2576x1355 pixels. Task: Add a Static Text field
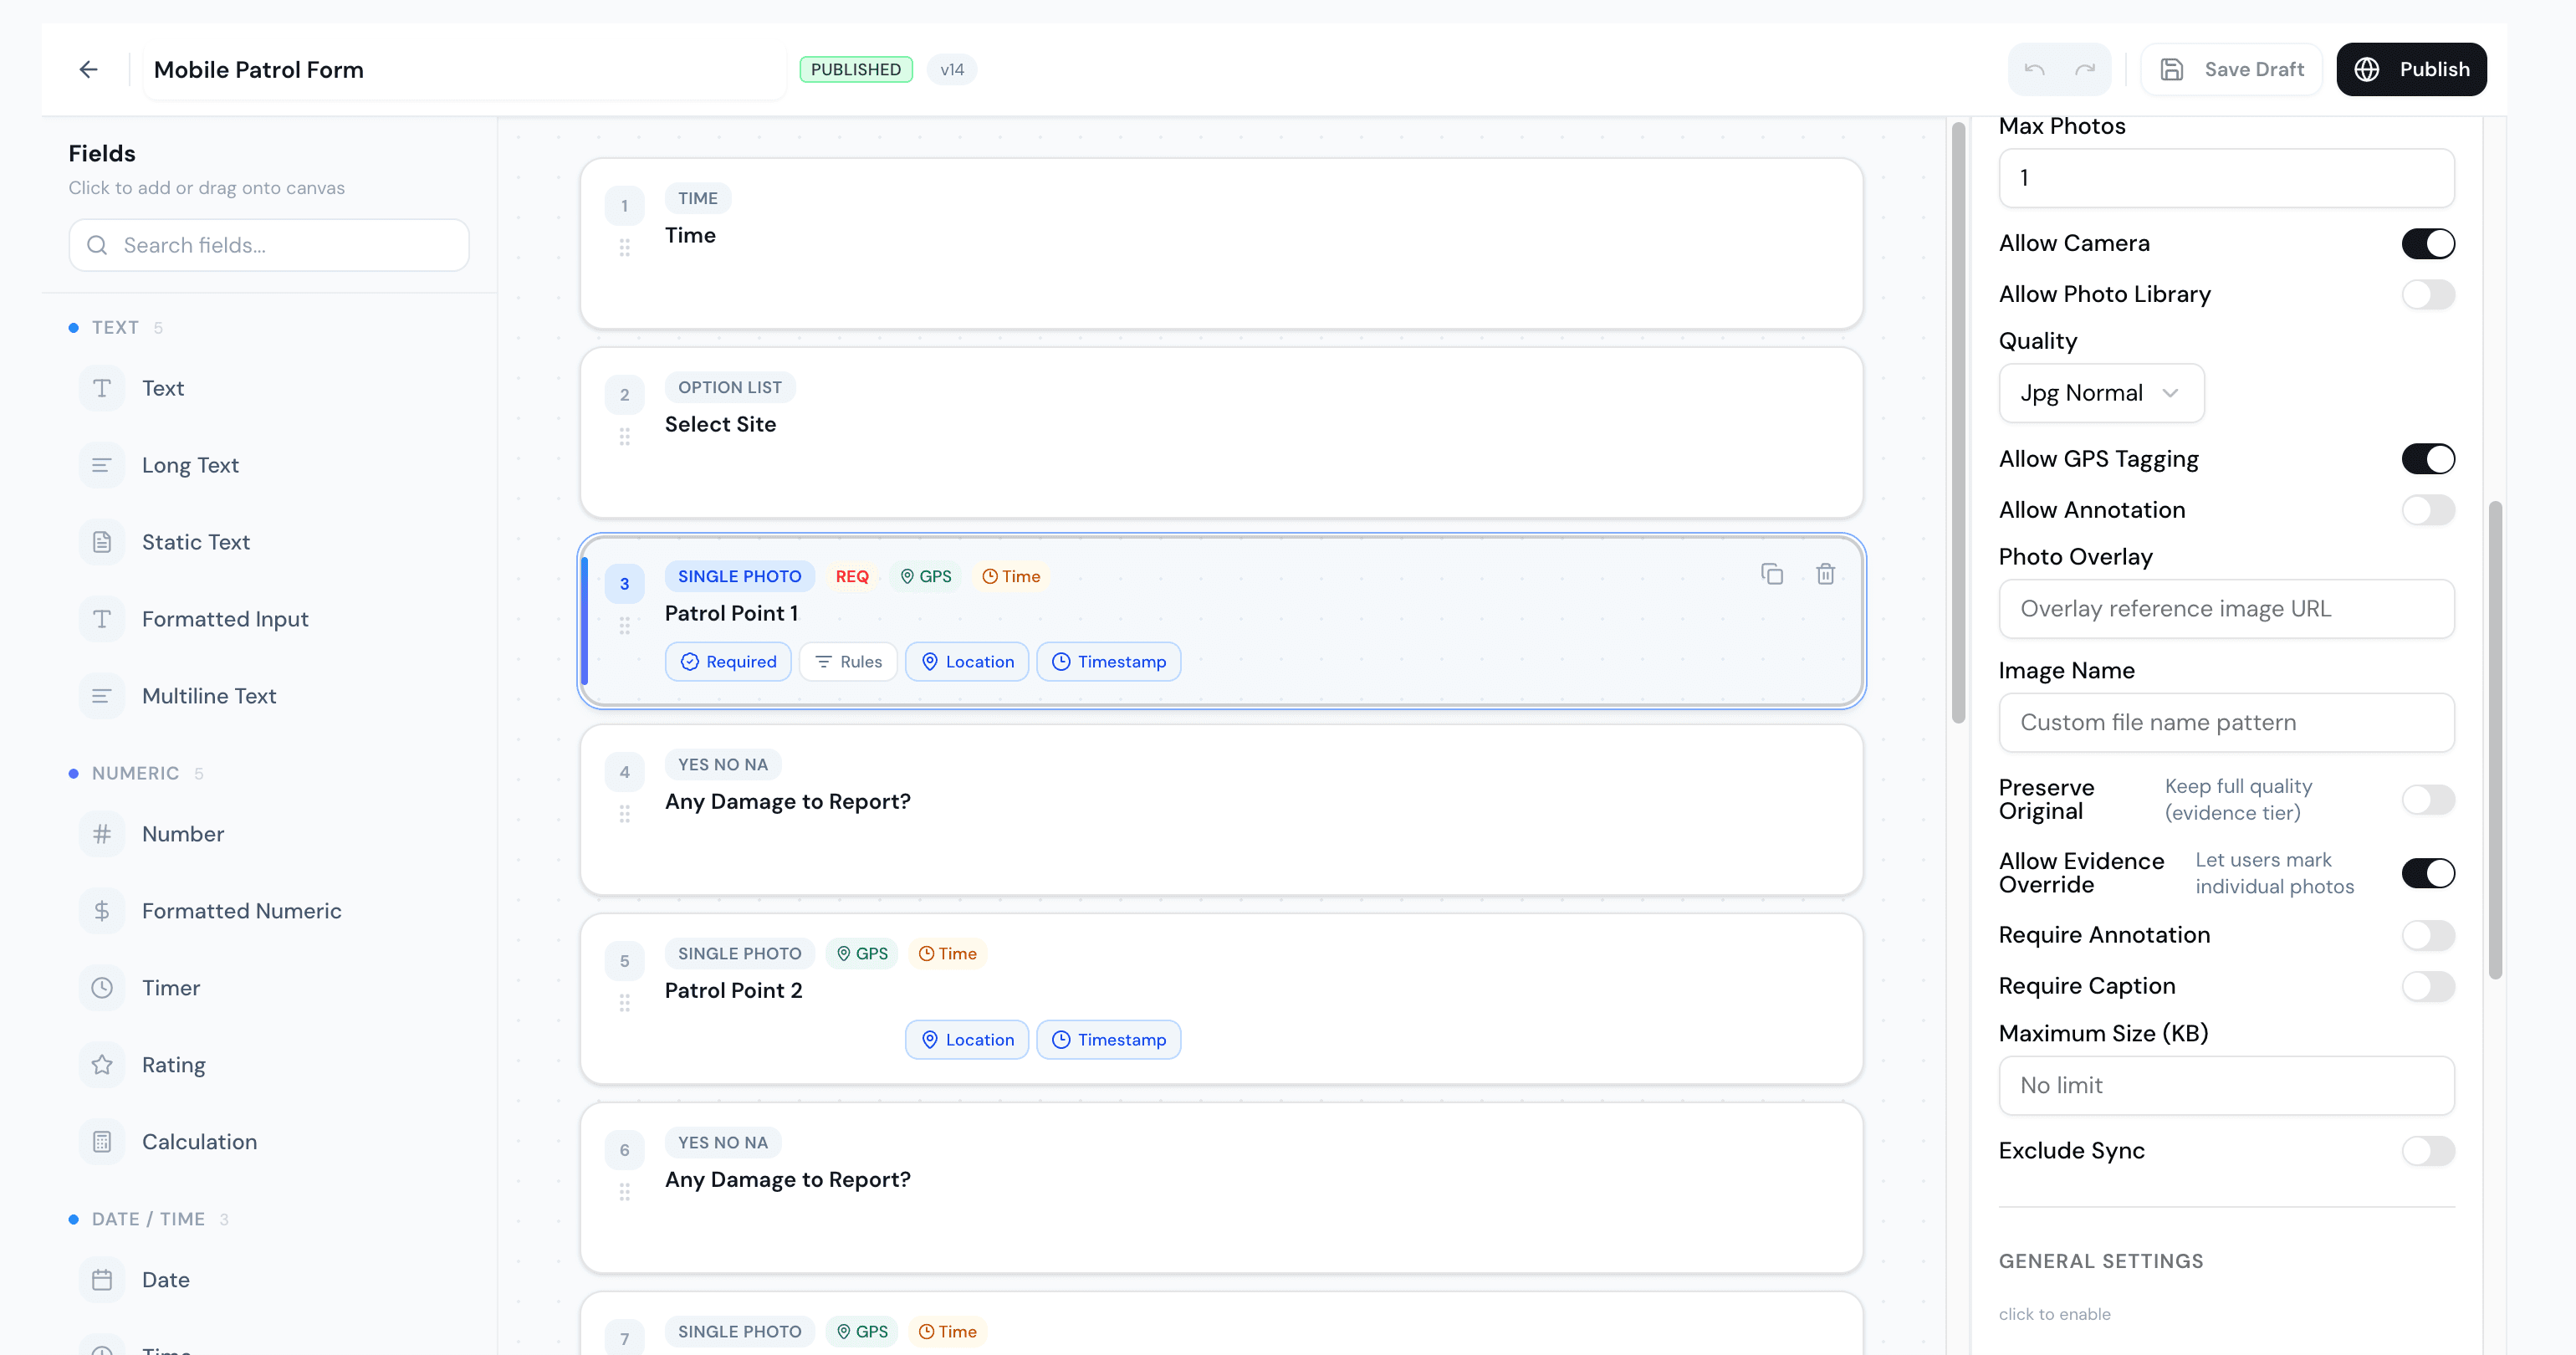(x=268, y=542)
